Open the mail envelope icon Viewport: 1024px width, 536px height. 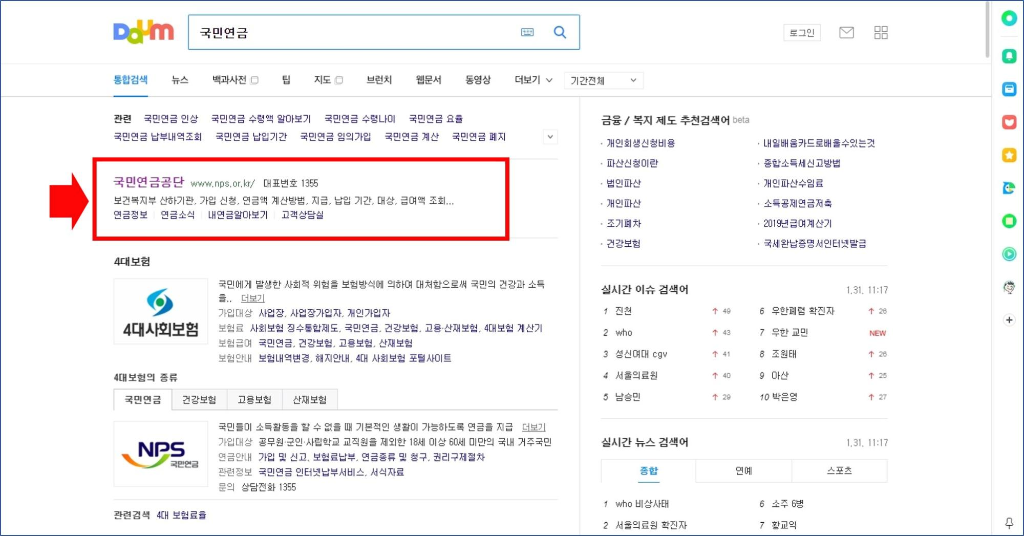pyautogui.click(x=846, y=32)
